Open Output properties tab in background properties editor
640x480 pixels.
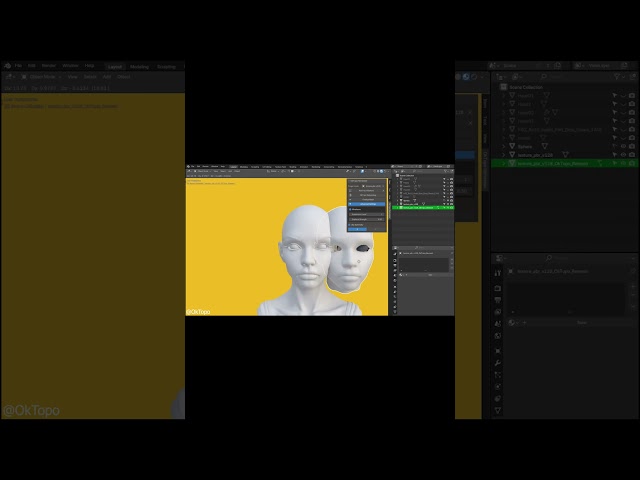(x=498, y=300)
